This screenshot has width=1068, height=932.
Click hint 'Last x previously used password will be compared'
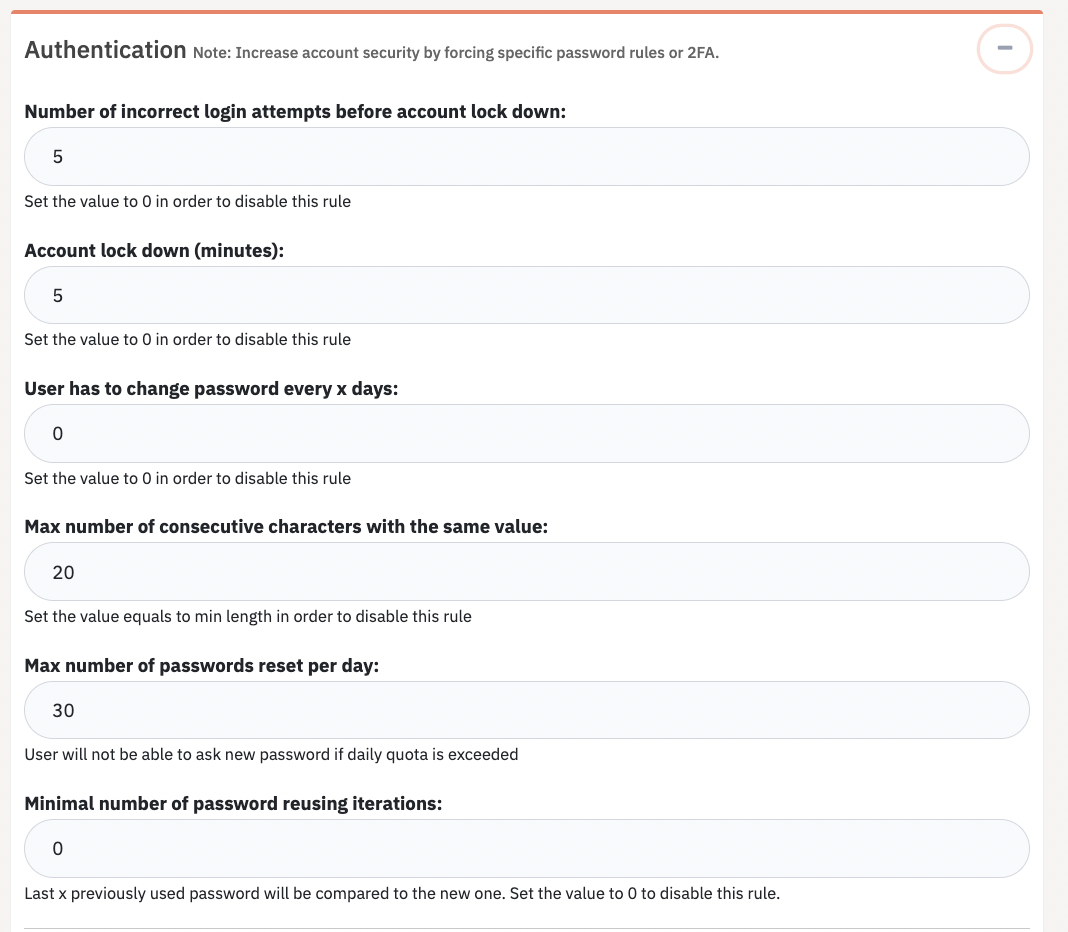(402, 893)
